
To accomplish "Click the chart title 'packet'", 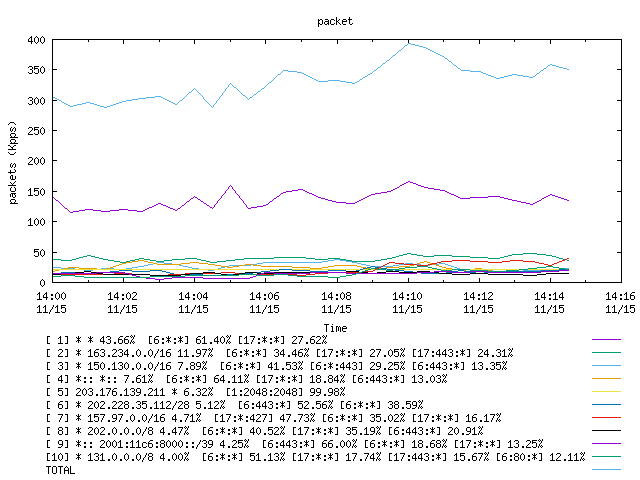I will click(335, 22).
